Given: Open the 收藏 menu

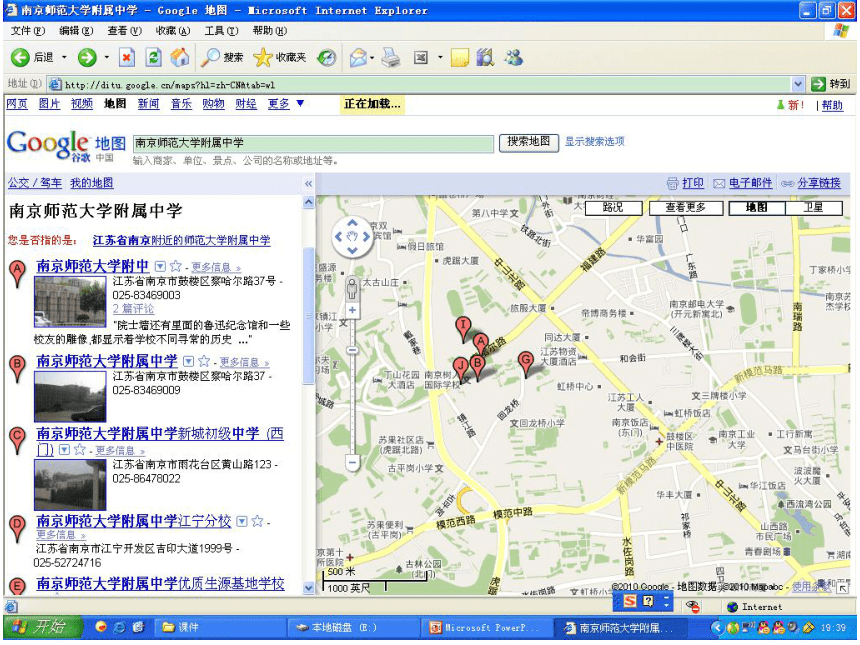Looking at the screenshot, I should (x=173, y=31).
